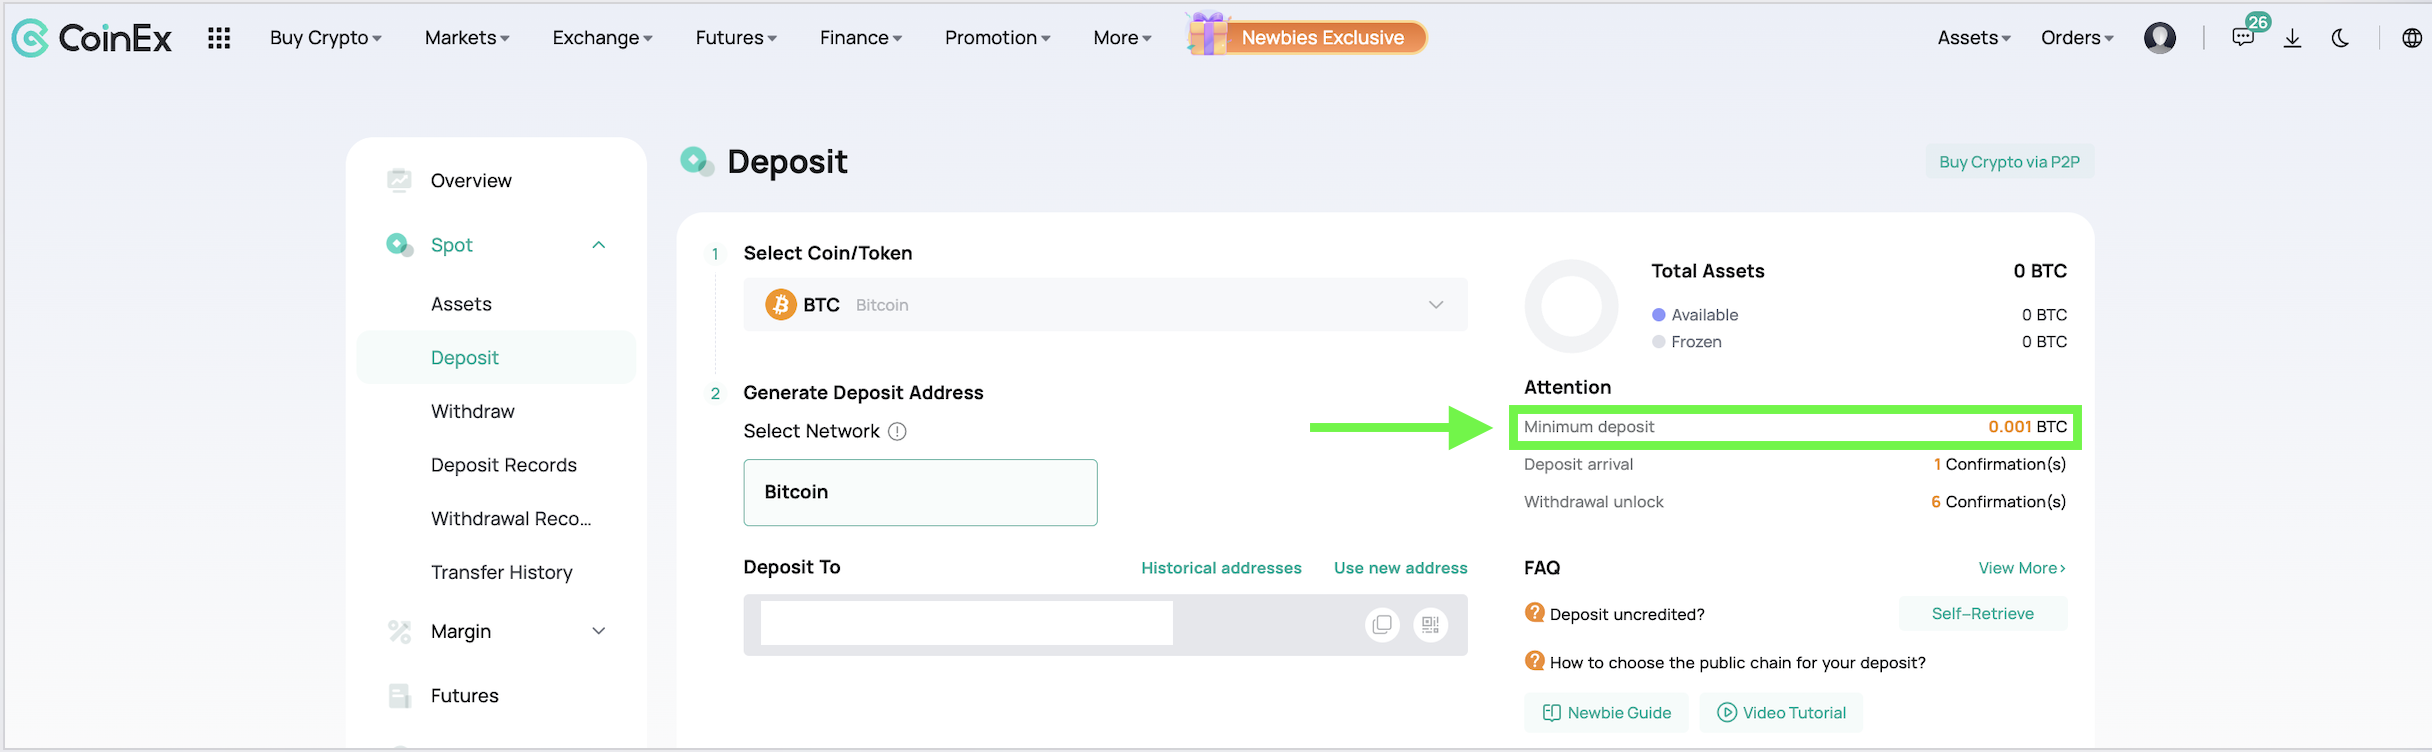Select Deposit in the sidebar
This screenshot has width=2432, height=752.
pyautogui.click(x=496, y=357)
